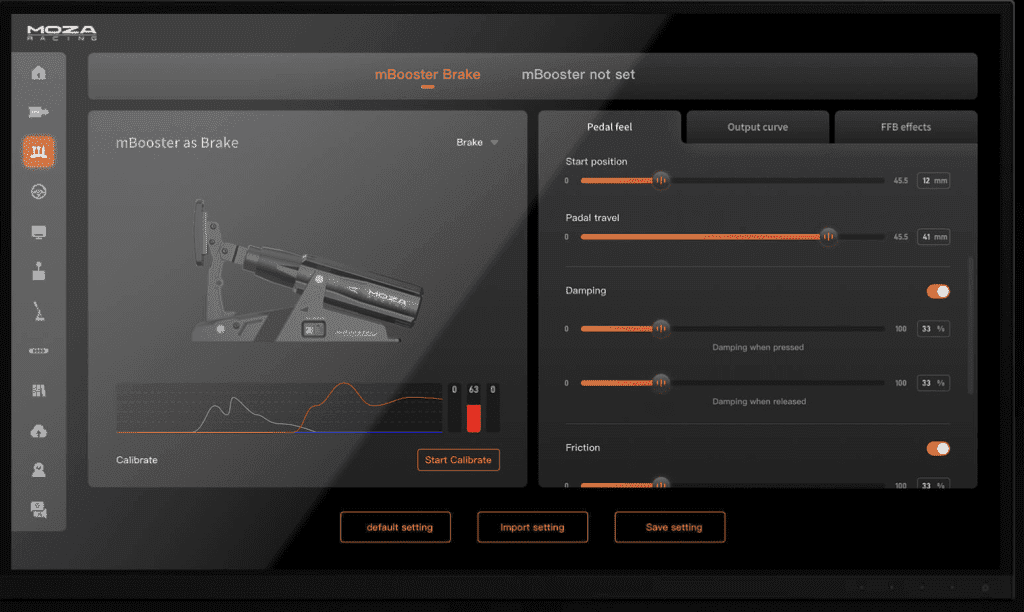Screen dimensions: 1024x612
Task: Open the cloud upload icon
Action: pyautogui.click(x=39, y=431)
